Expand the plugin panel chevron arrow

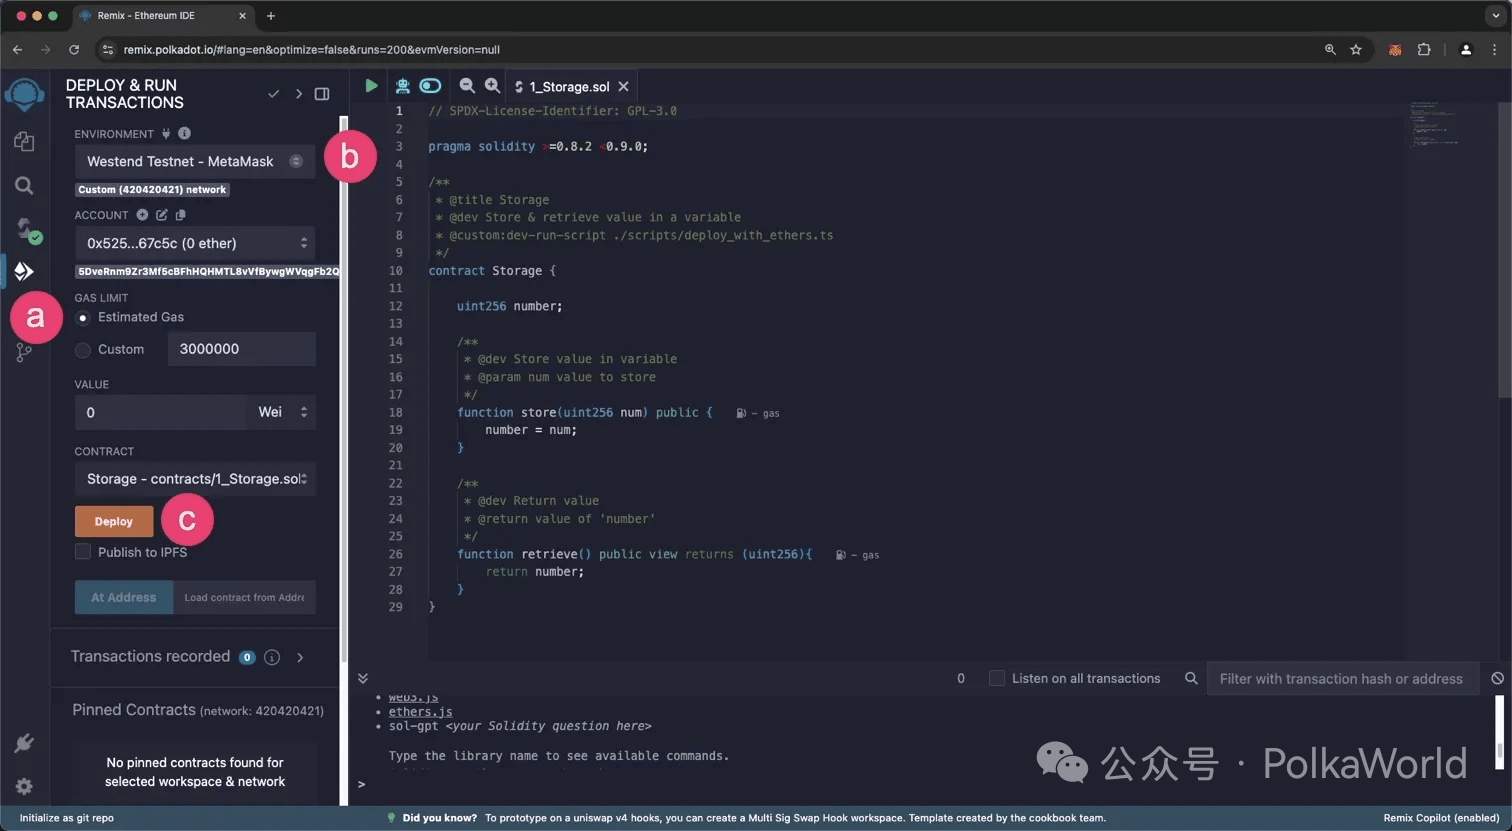pyautogui.click(x=298, y=94)
